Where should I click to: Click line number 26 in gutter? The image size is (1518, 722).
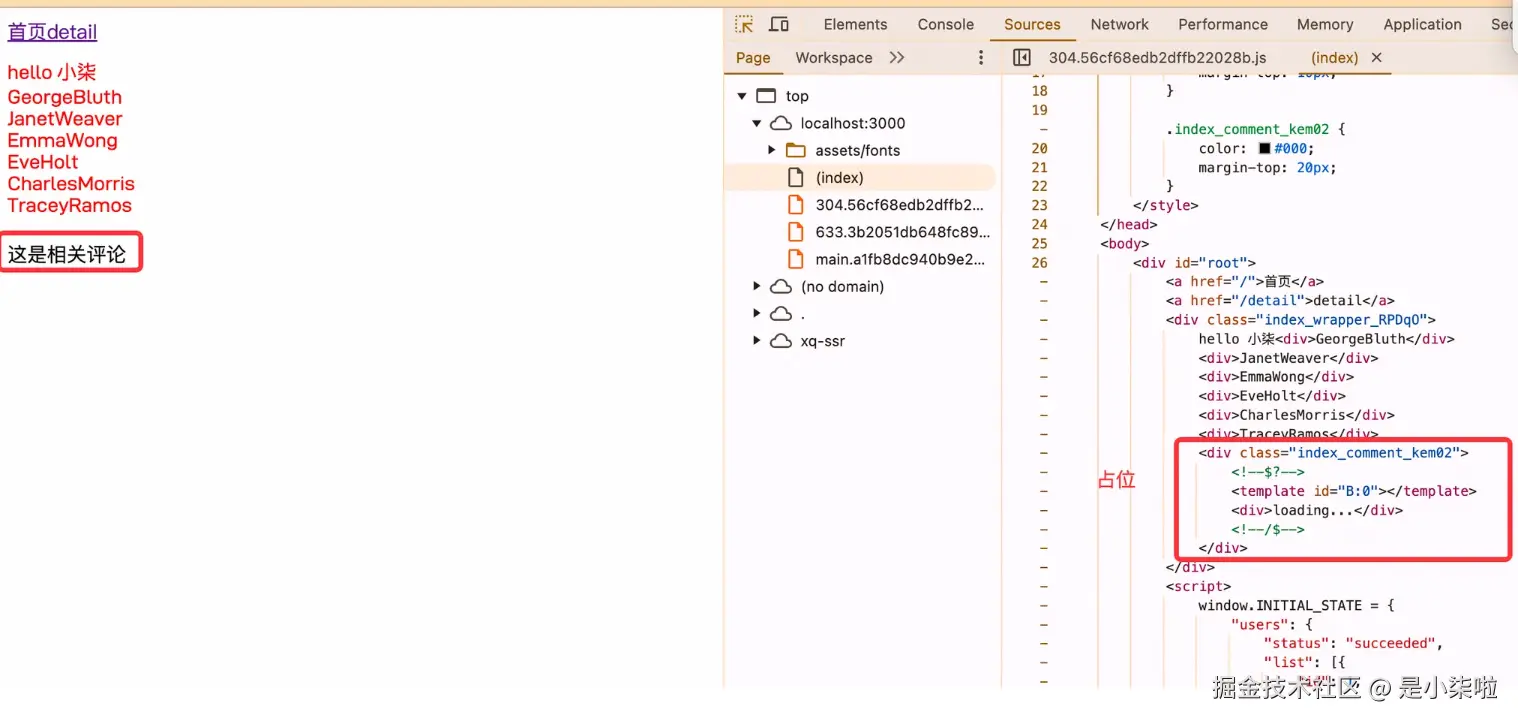[1039, 262]
